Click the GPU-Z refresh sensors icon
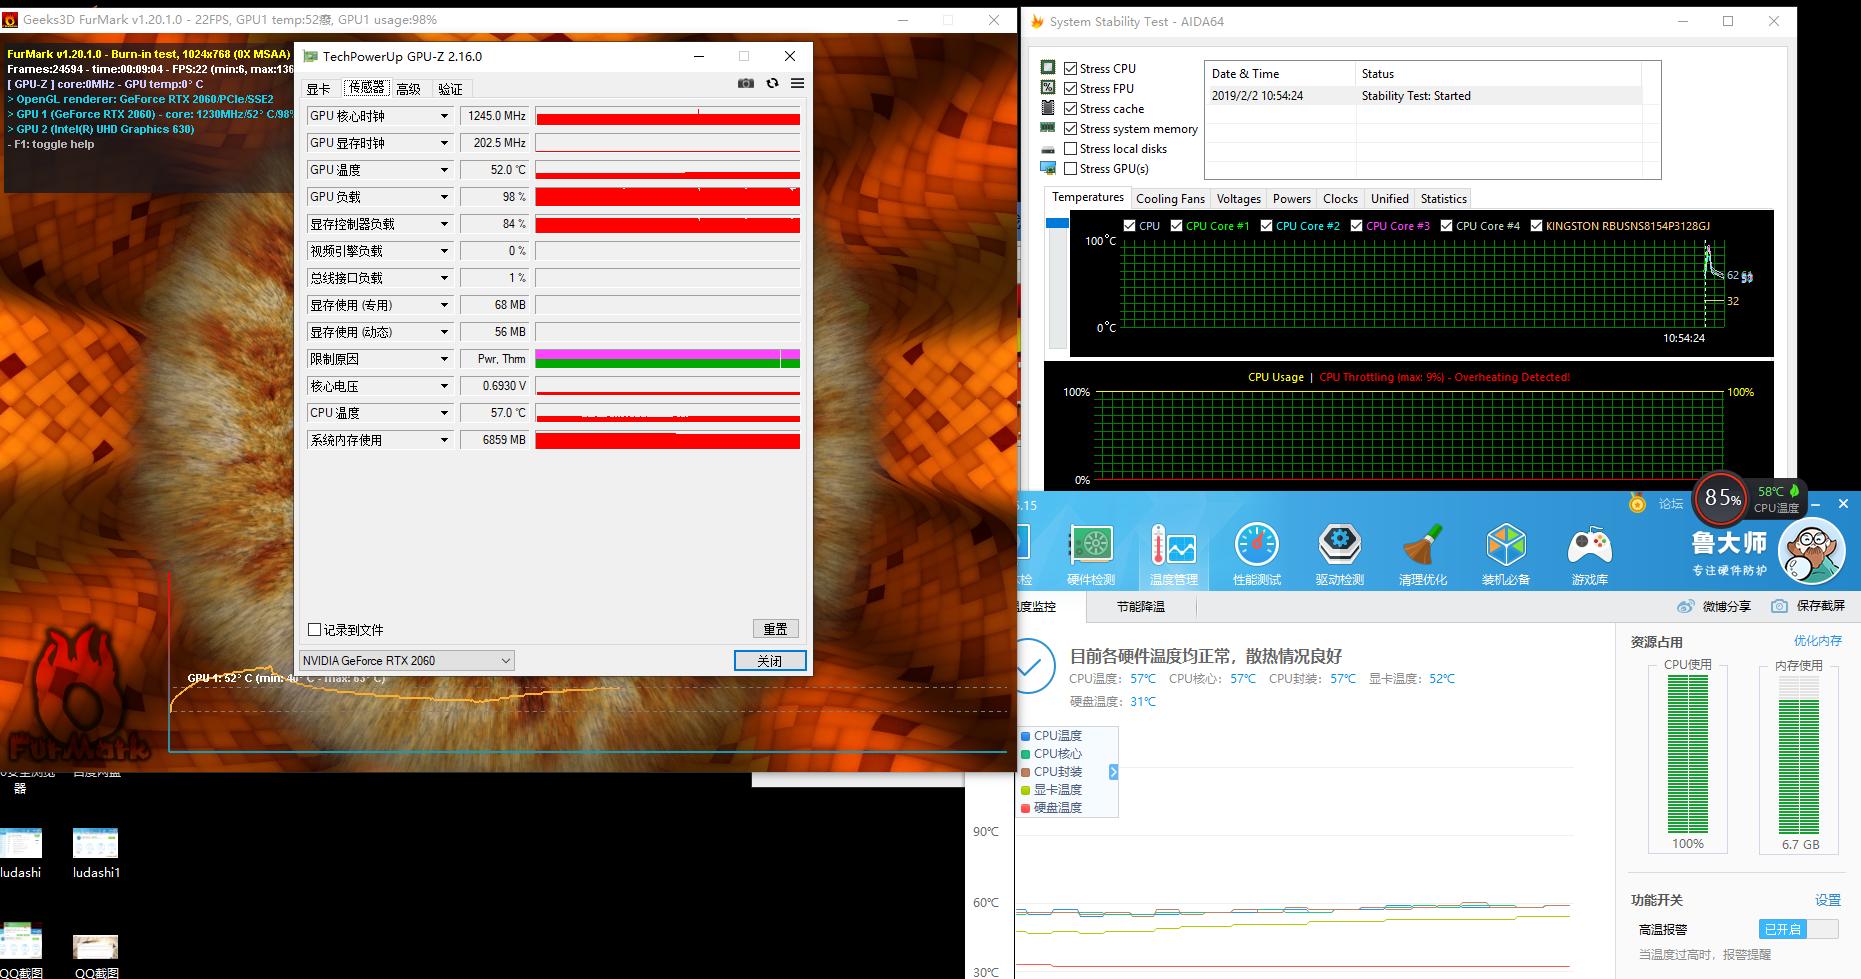 [771, 83]
